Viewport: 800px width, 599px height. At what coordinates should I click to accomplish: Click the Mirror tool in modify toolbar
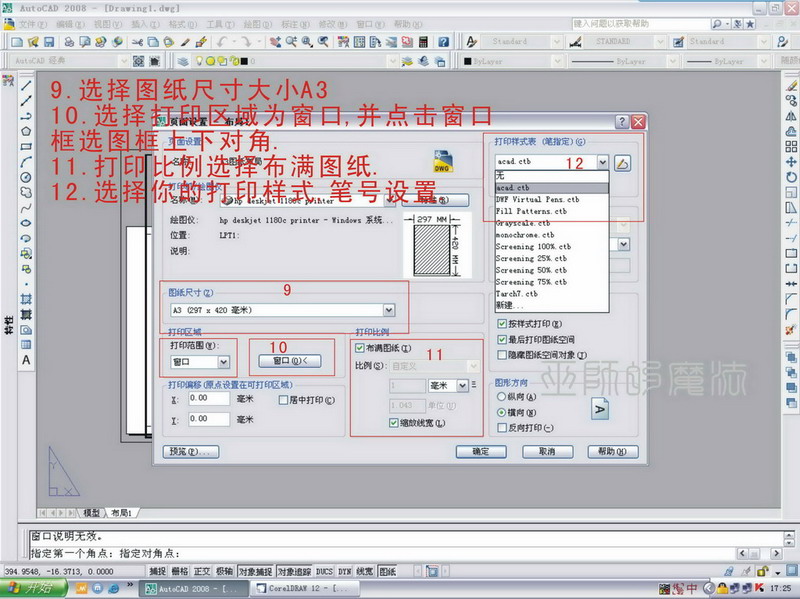tap(791, 116)
